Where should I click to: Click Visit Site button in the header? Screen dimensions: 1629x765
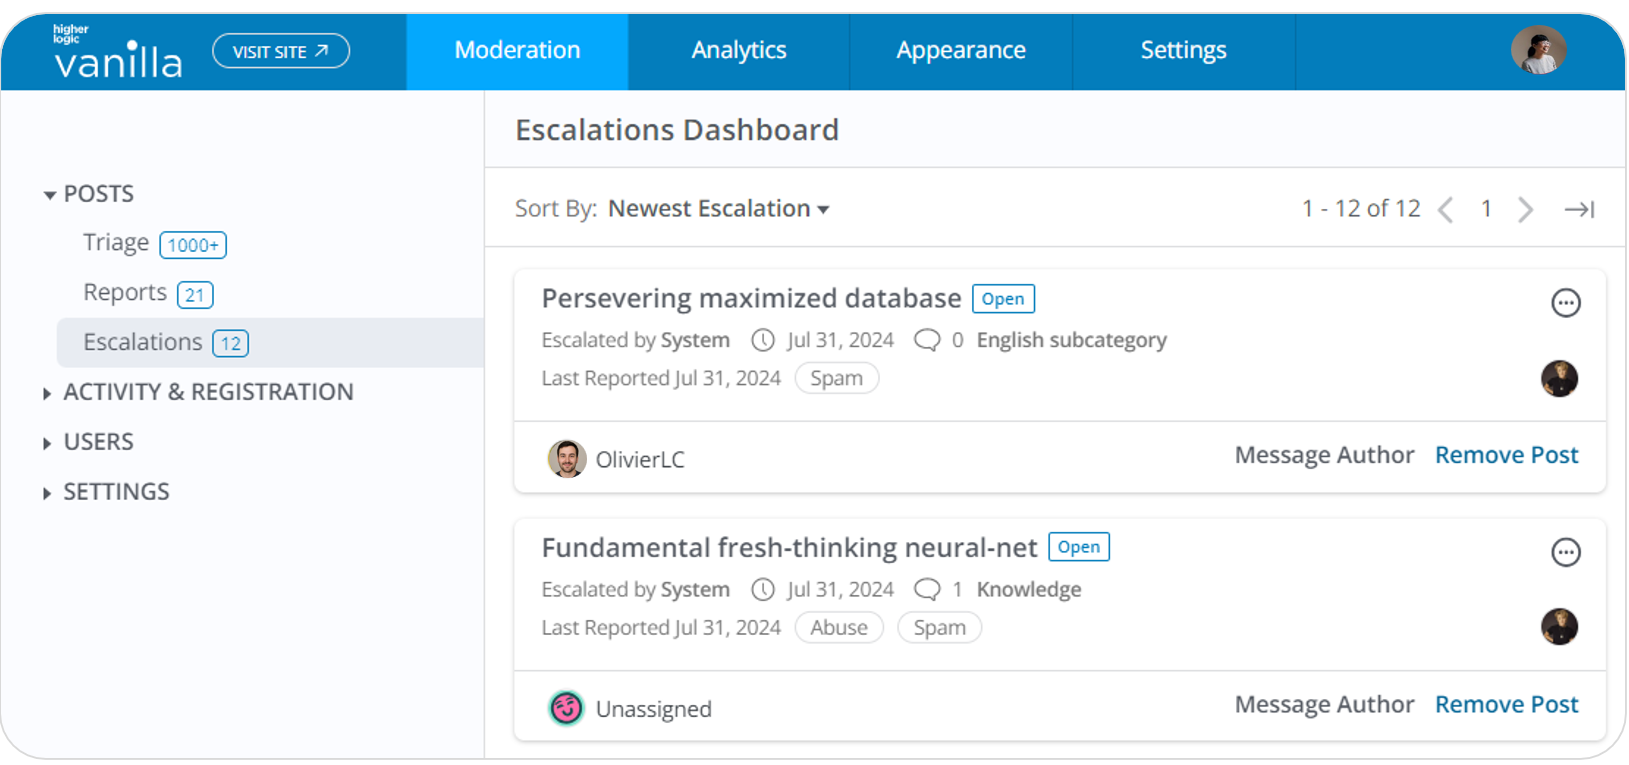(x=280, y=51)
